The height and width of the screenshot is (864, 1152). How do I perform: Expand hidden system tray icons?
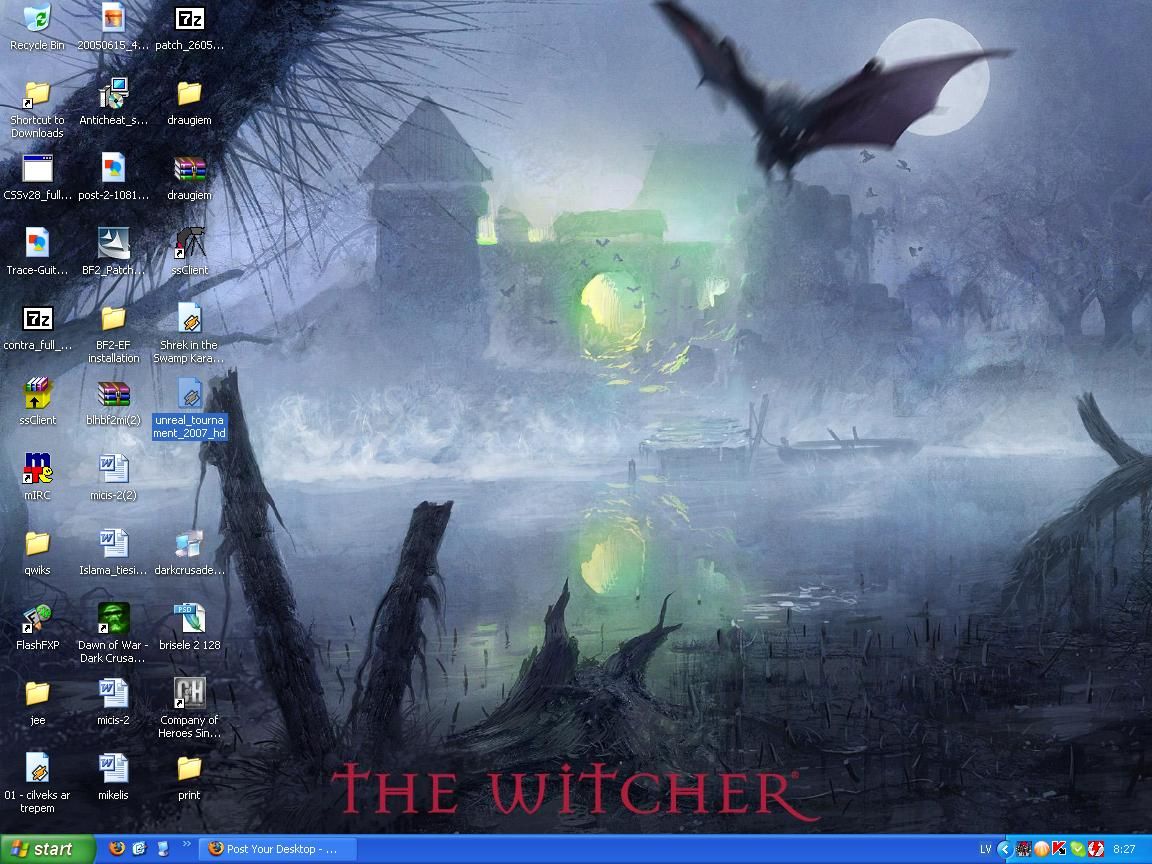tap(1004, 849)
